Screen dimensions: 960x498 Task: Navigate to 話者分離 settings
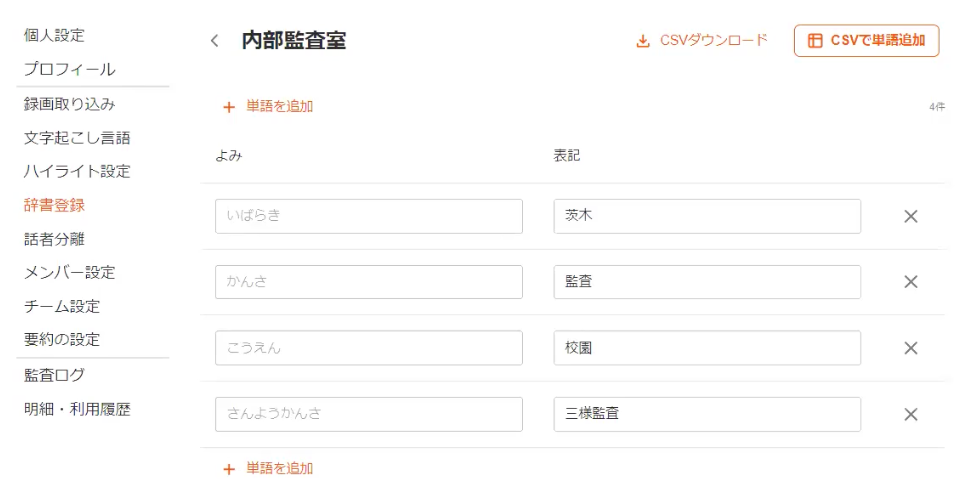(55, 239)
